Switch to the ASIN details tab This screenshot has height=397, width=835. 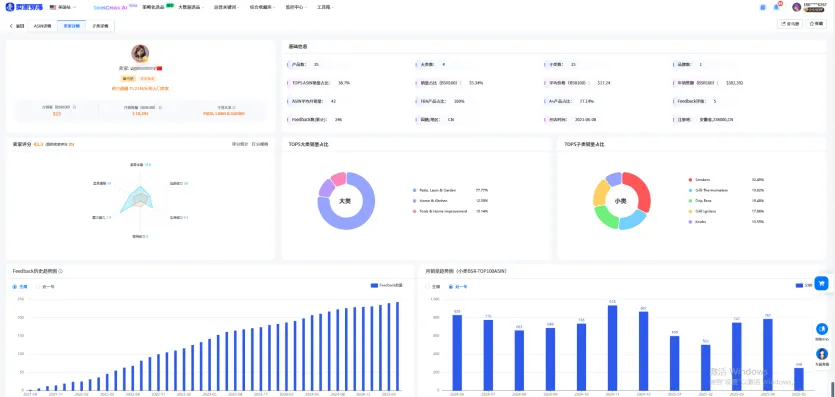(43, 26)
